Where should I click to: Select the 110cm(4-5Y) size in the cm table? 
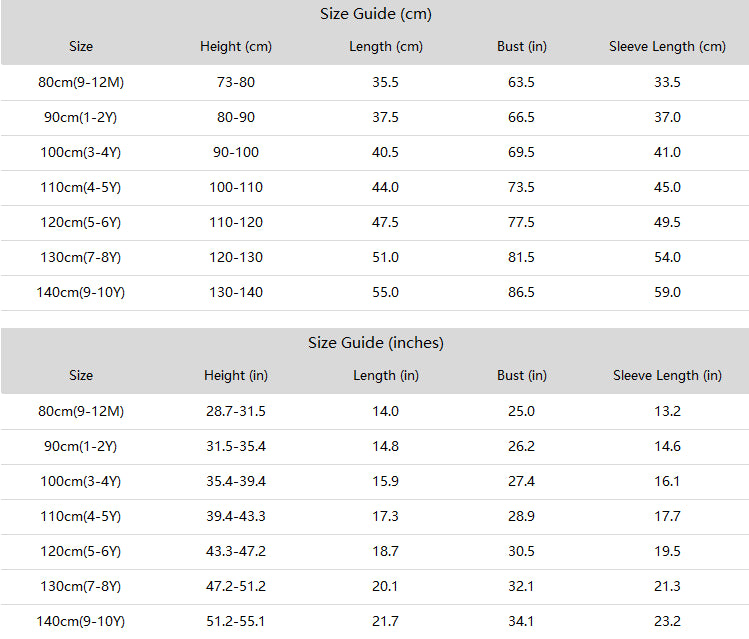[x=81, y=187]
